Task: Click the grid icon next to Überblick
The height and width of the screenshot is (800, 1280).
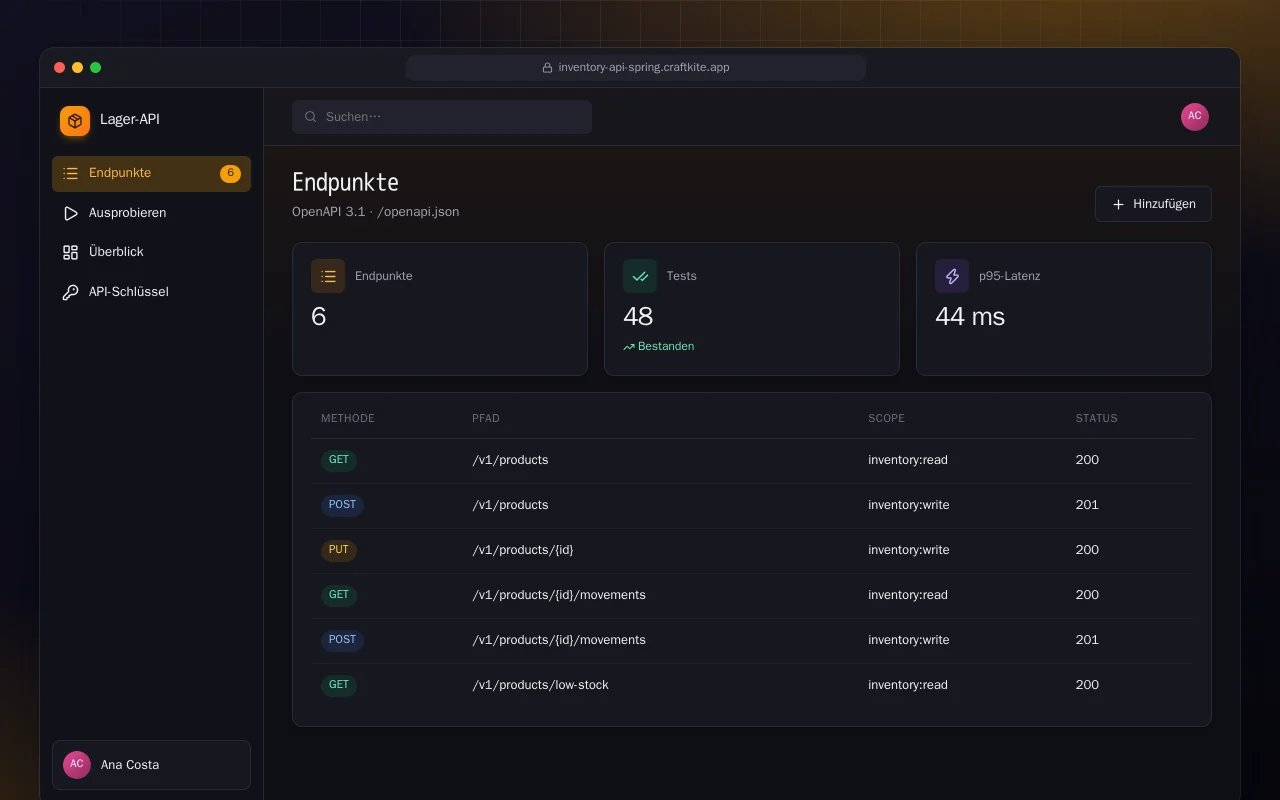Action: pyautogui.click(x=70, y=252)
